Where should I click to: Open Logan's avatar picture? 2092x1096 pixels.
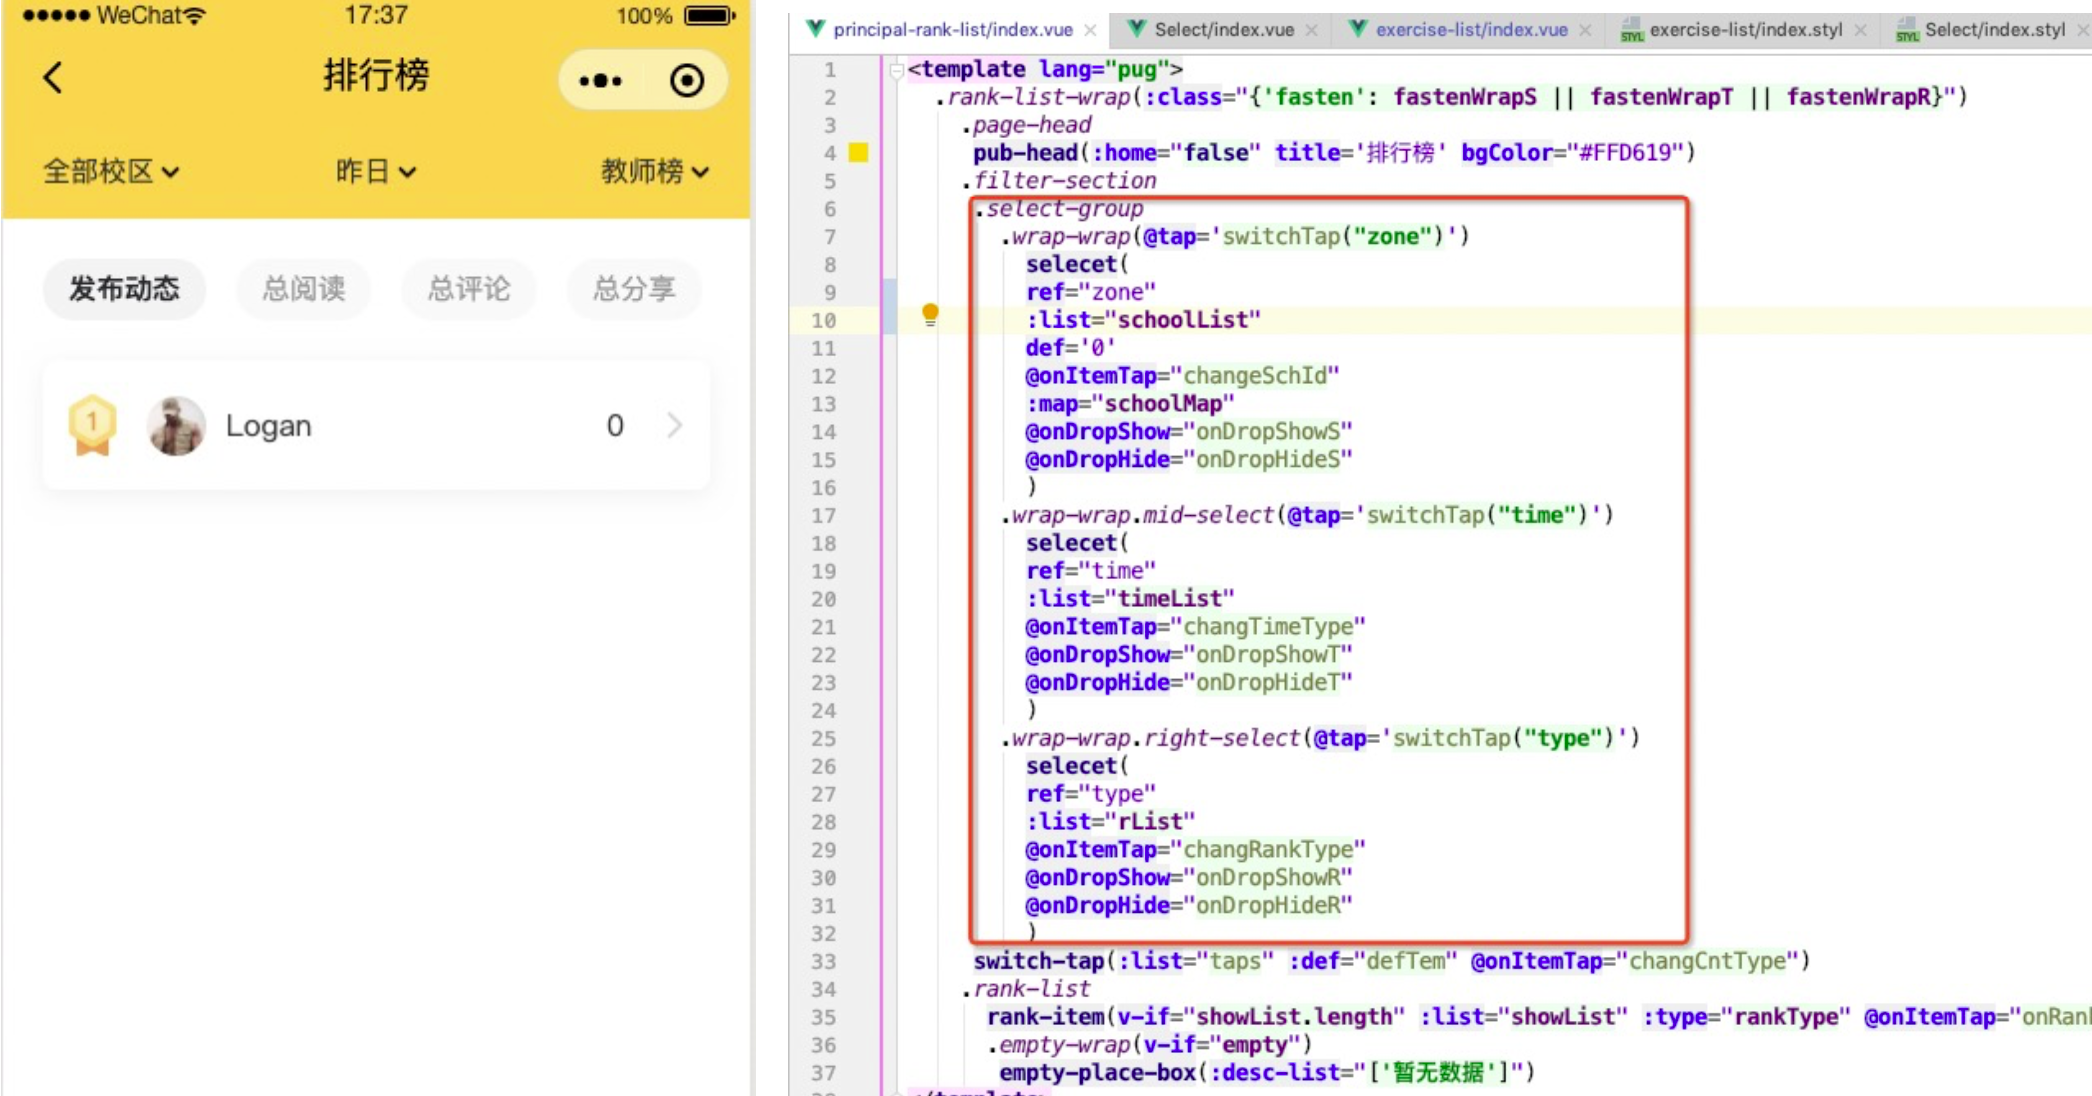pos(176,425)
